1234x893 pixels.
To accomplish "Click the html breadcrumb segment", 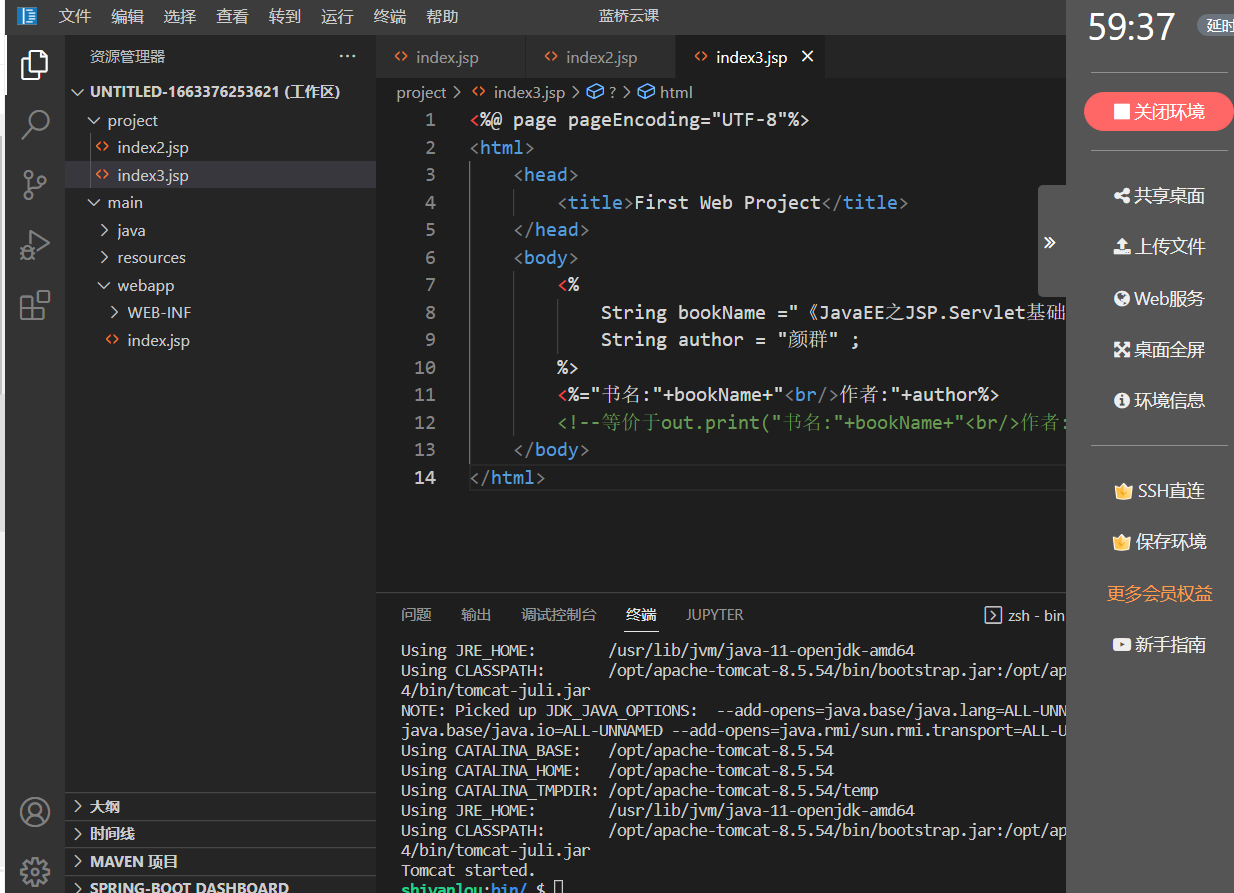I will [666, 92].
